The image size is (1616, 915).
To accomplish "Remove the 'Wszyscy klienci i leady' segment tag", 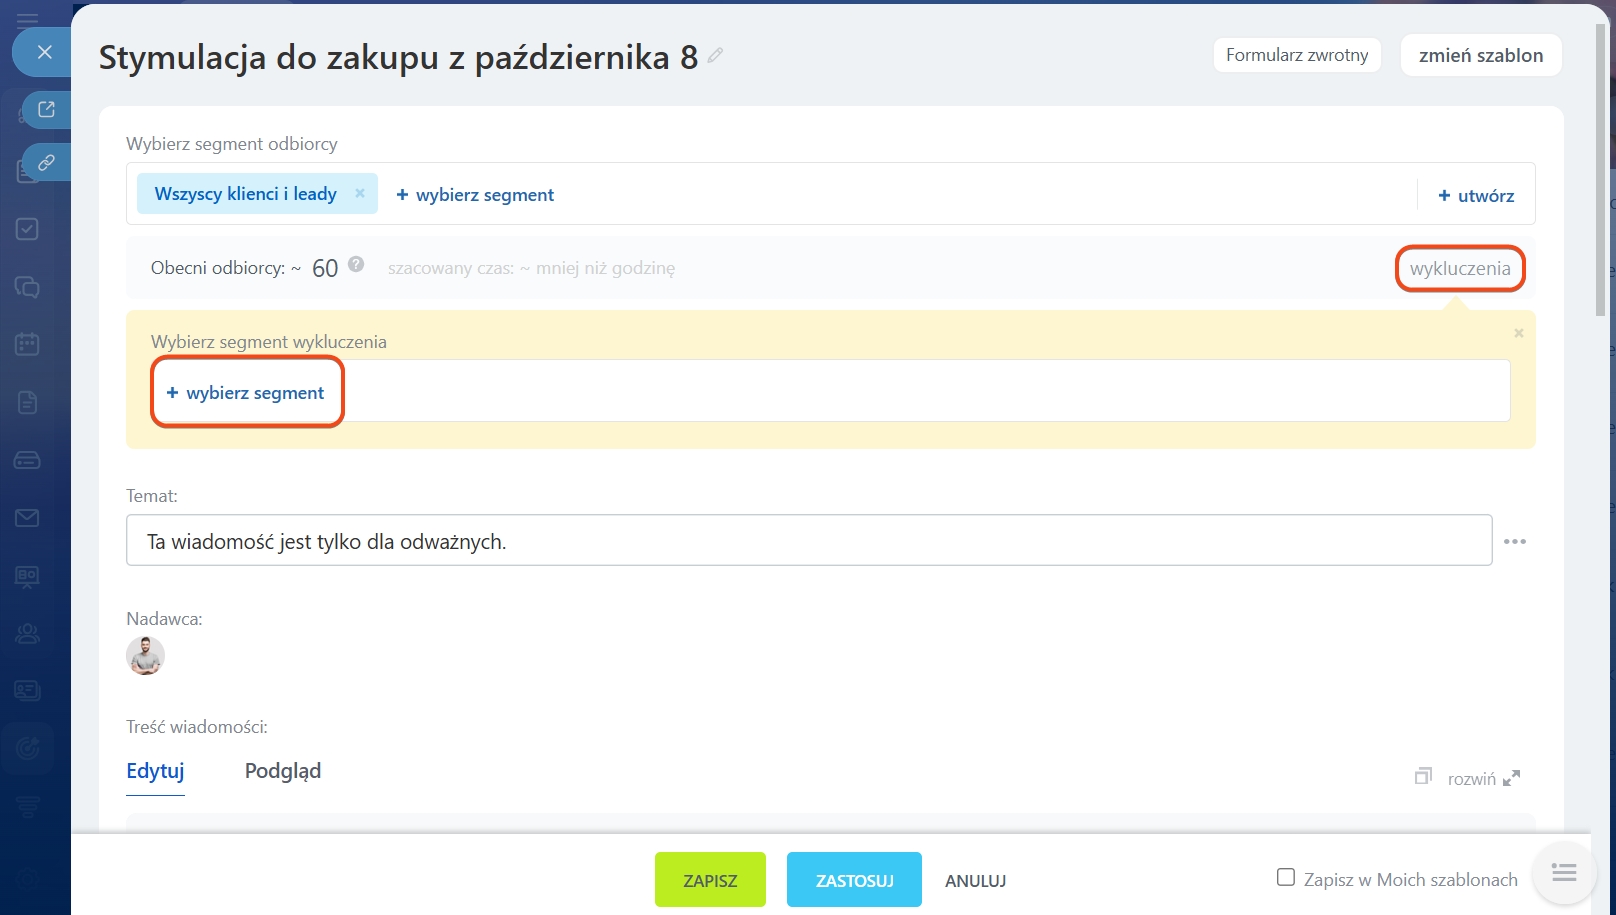I will 360,194.
